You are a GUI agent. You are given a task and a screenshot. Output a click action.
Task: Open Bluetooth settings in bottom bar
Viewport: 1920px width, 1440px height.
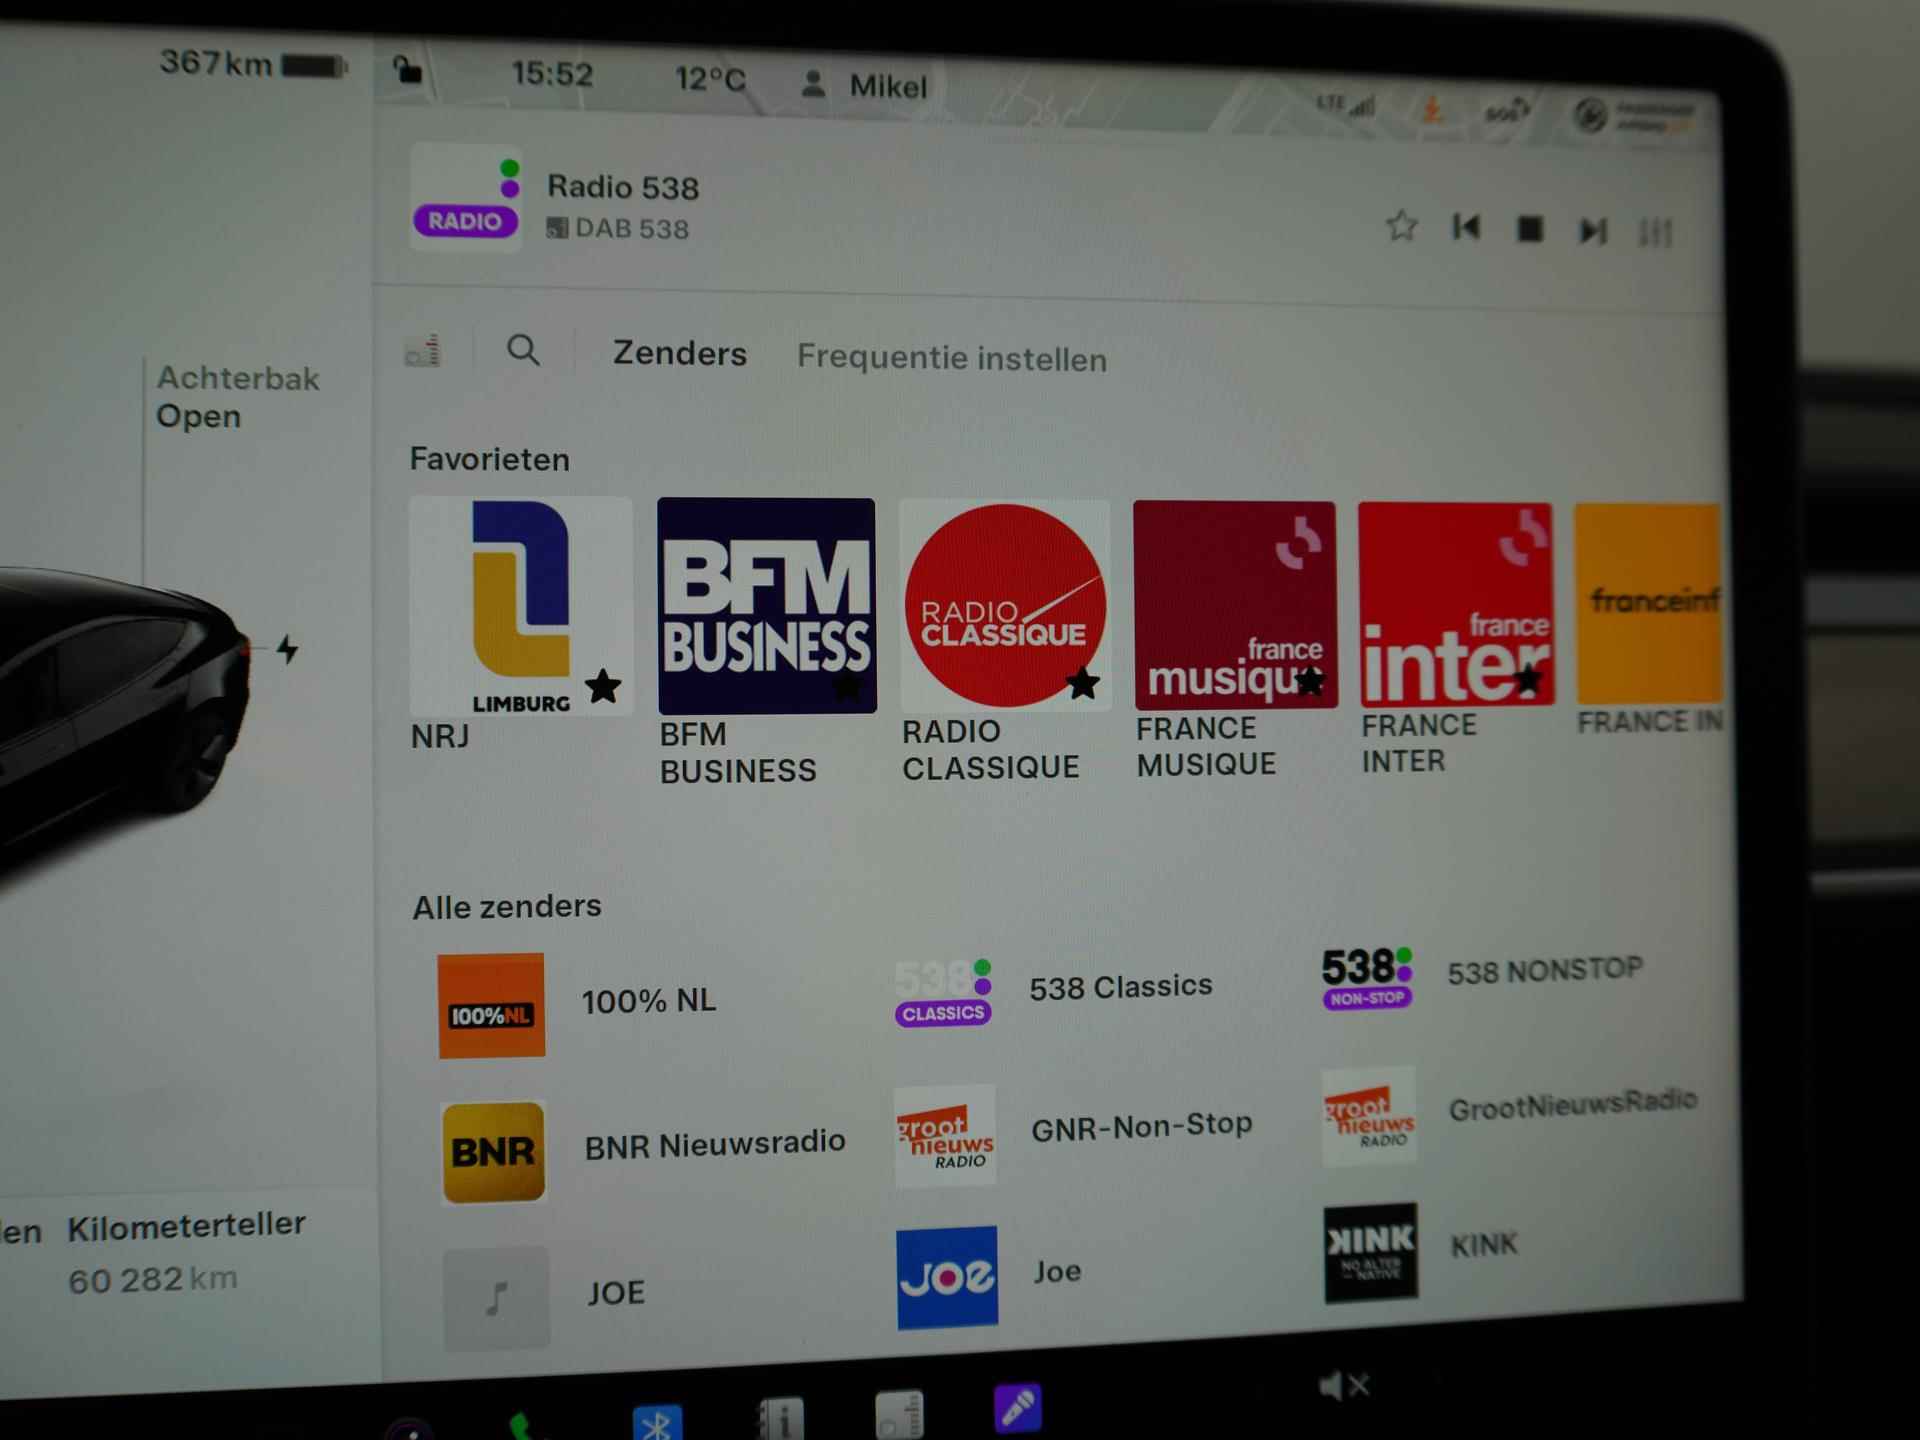657,1421
